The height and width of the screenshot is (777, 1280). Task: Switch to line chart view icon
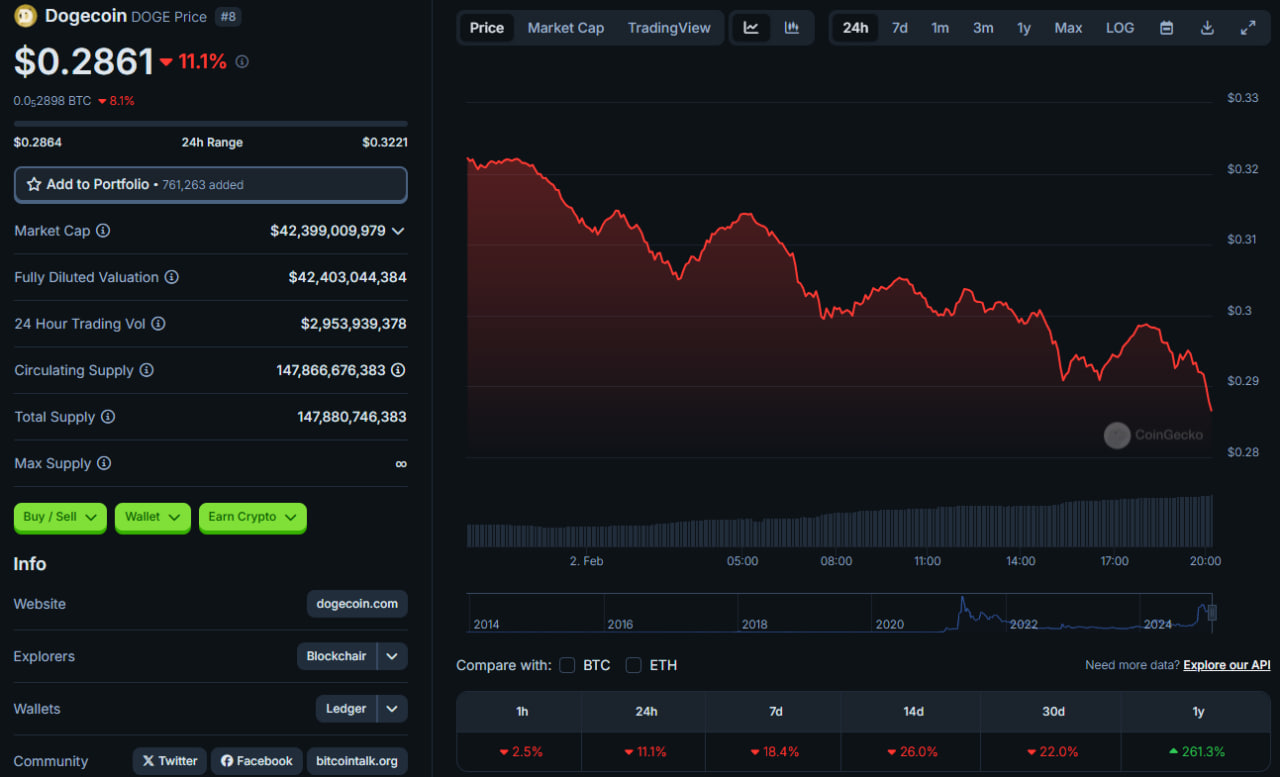751,28
